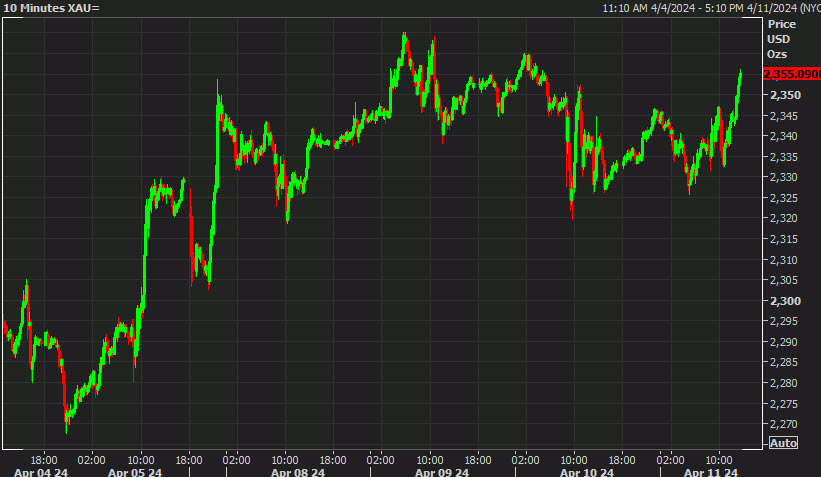Click the 'Ozs' unit label
This screenshot has height=477, width=821.
(777, 53)
